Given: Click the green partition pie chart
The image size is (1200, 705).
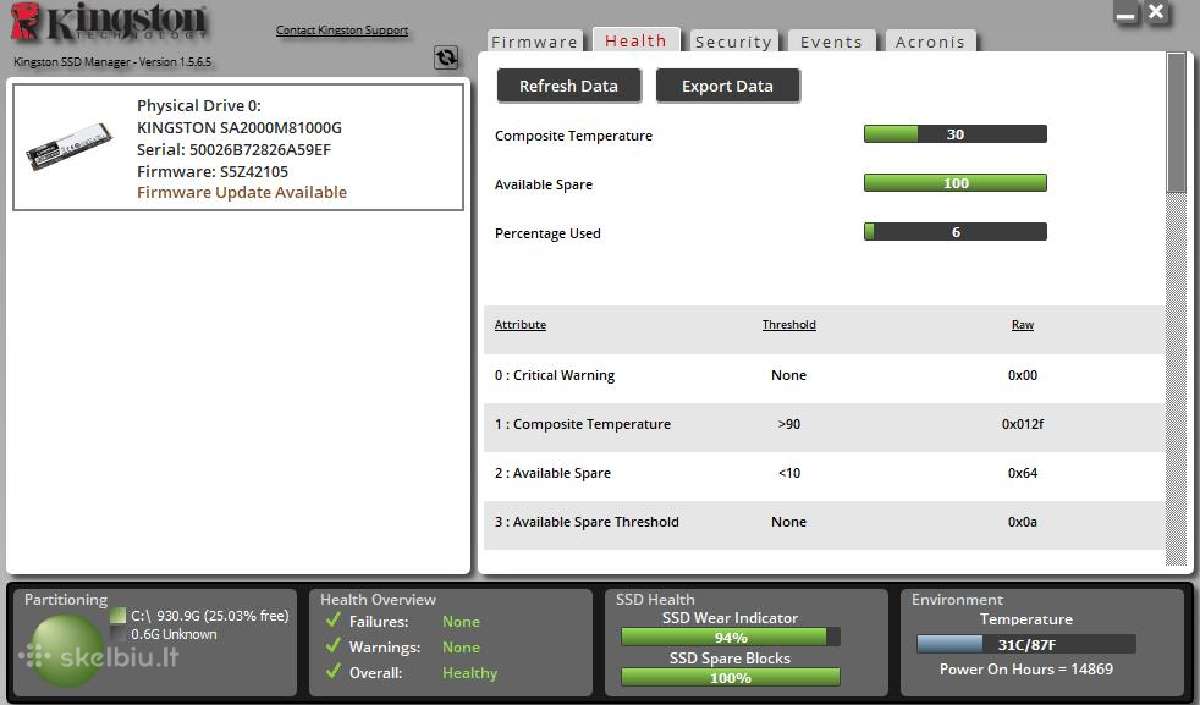Looking at the screenshot, I should point(68,650).
